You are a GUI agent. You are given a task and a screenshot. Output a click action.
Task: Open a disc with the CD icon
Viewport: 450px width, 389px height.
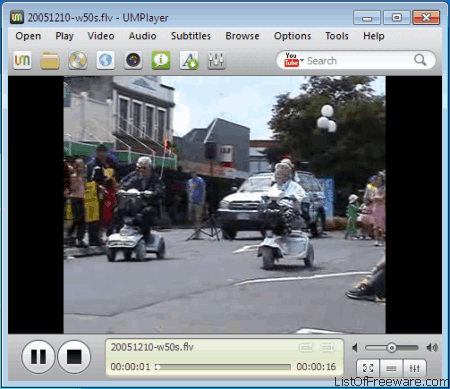pyautogui.click(x=78, y=60)
